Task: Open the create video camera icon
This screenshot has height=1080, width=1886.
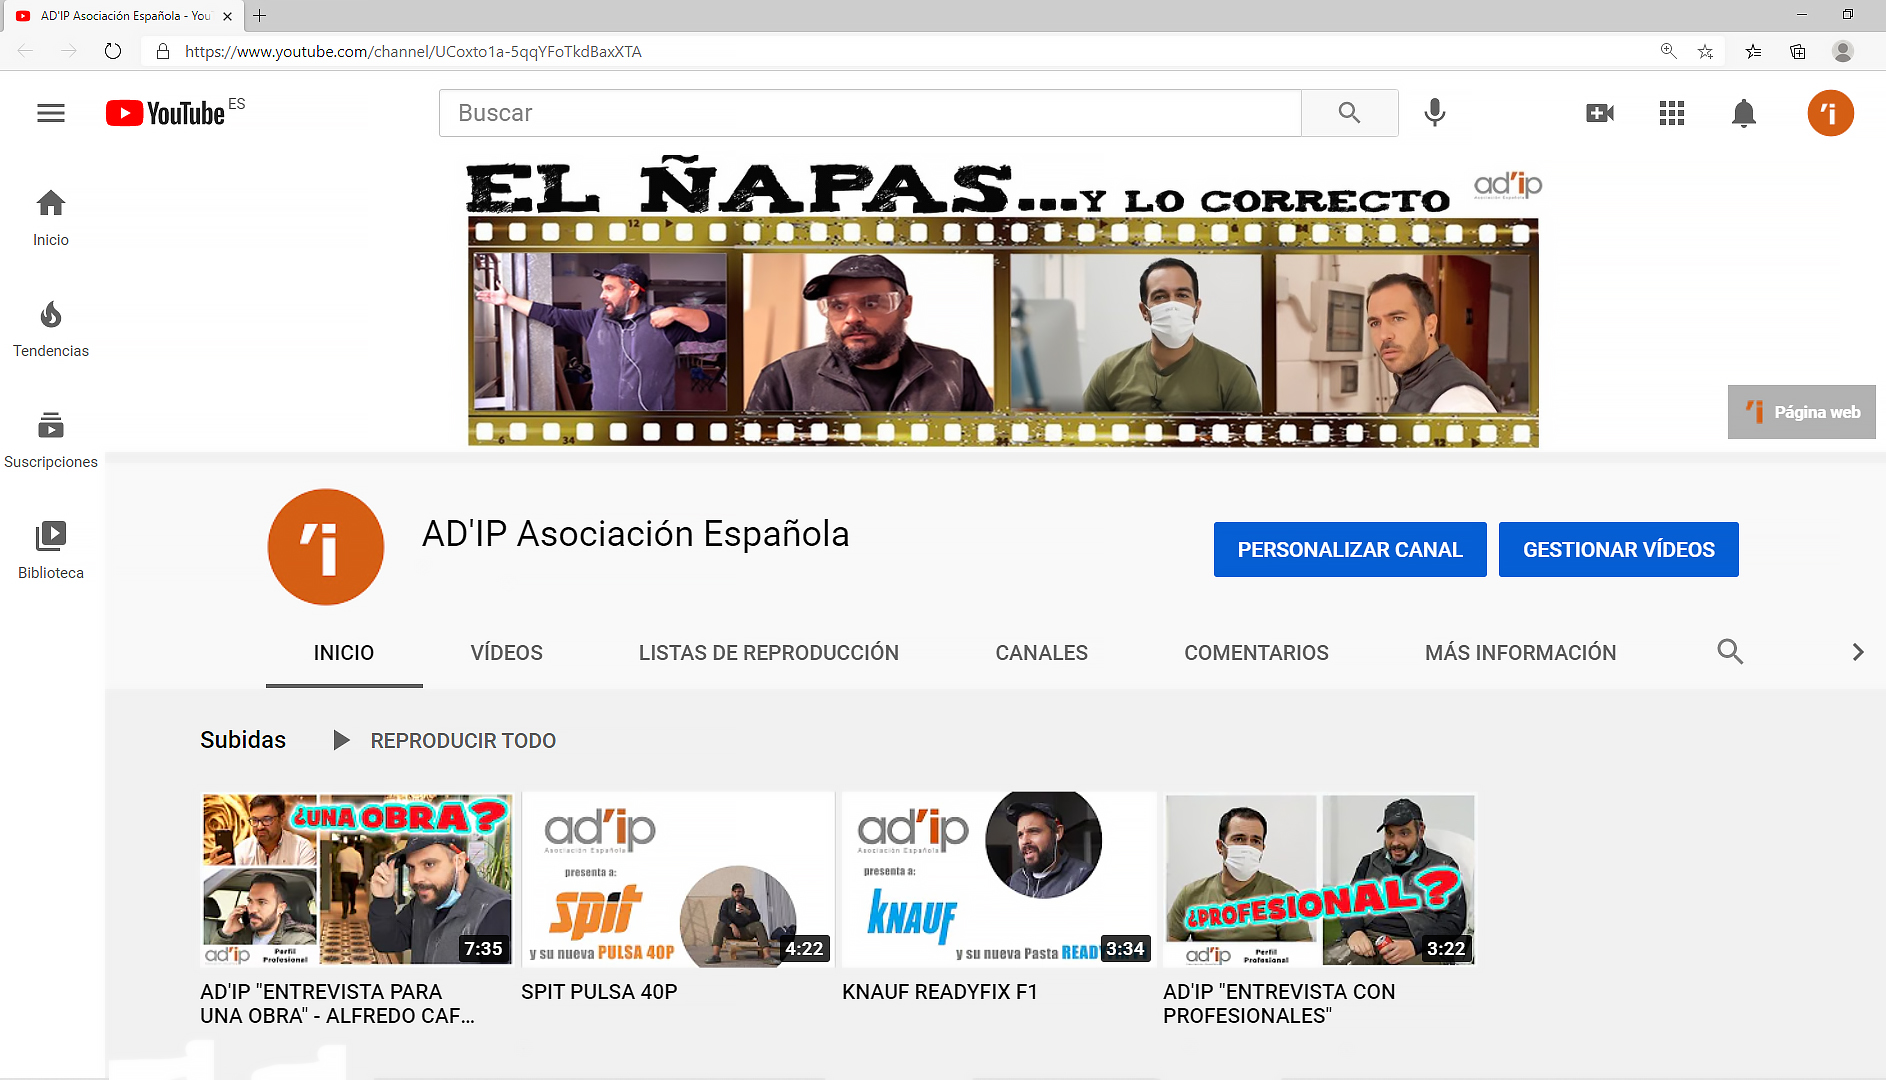Action: 1600,113
